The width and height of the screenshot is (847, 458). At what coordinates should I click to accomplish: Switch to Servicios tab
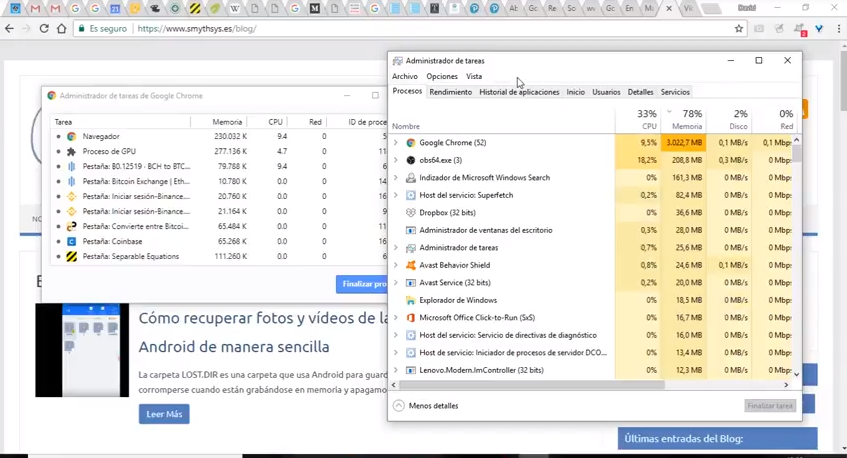coord(675,92)
